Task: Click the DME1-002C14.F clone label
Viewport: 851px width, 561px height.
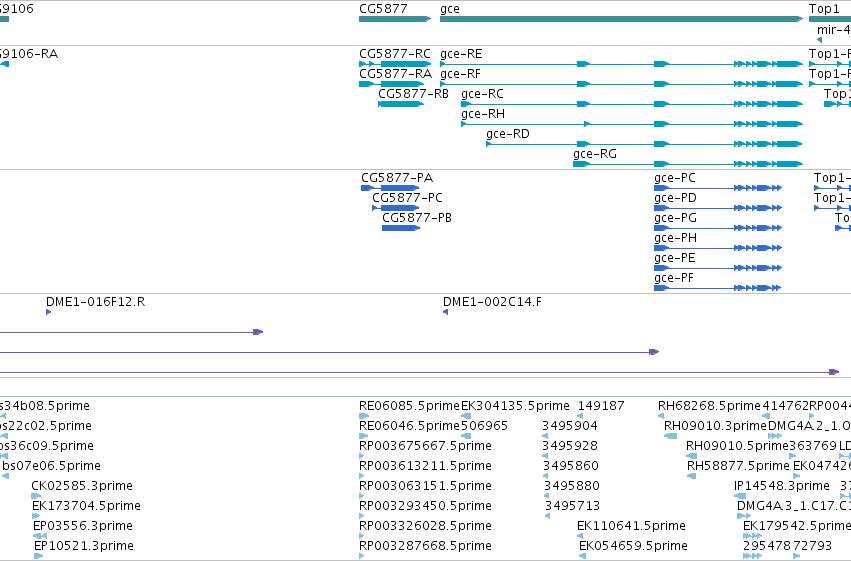Action: (492, 302)
